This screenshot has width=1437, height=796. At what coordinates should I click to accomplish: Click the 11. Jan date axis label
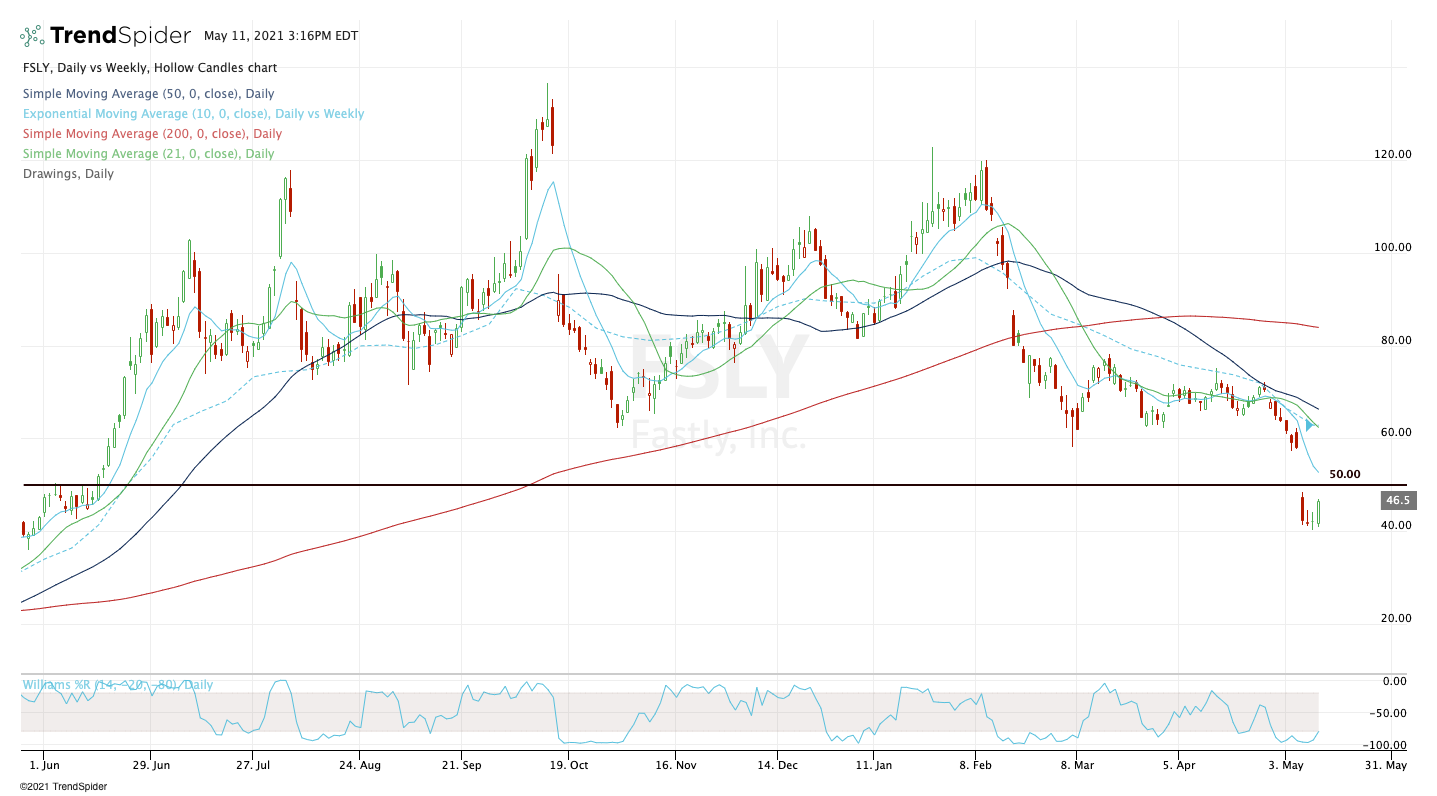pyautogui.click(x=873, y=765)
